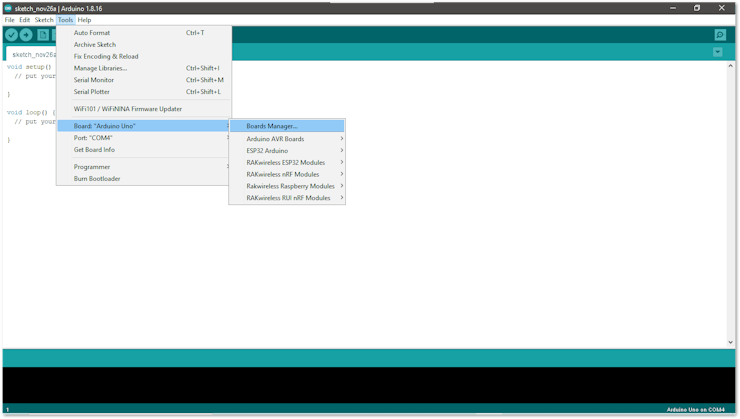This screenshot has height=419, width=740.
Task: Choose Burn Bootloader
Action: [x=144, y=178]
